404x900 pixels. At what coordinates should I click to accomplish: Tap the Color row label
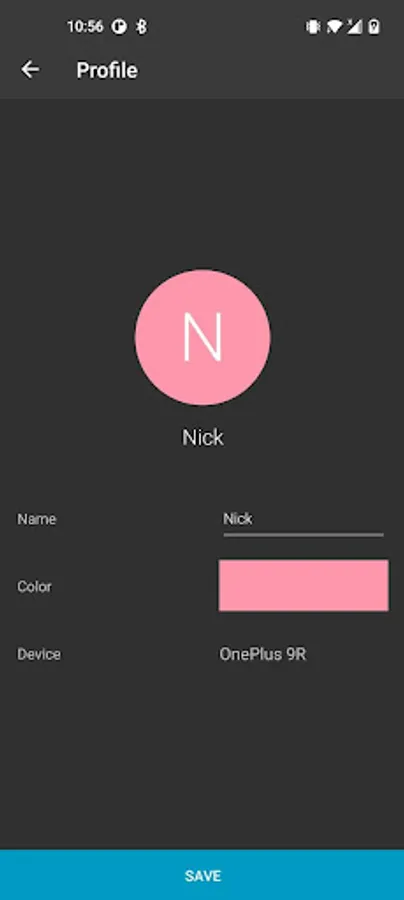[x=34, y=587]
